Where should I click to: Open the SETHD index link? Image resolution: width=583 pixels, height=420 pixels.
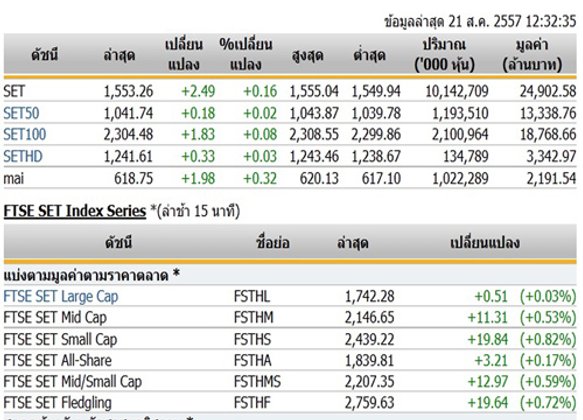click(23, 156)
